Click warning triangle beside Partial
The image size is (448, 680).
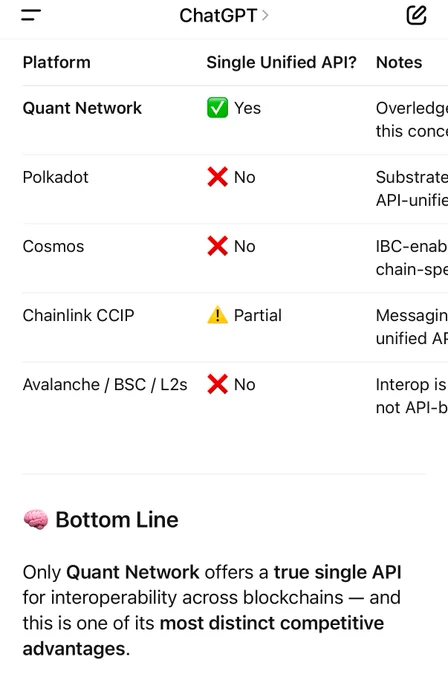point(217,315)
